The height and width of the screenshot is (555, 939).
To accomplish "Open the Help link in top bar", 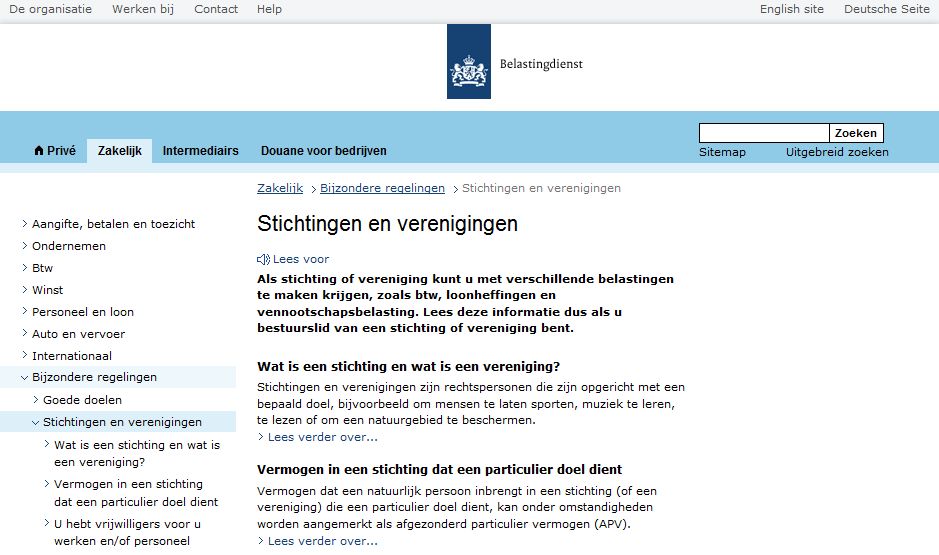I will (x=269, y=9).
